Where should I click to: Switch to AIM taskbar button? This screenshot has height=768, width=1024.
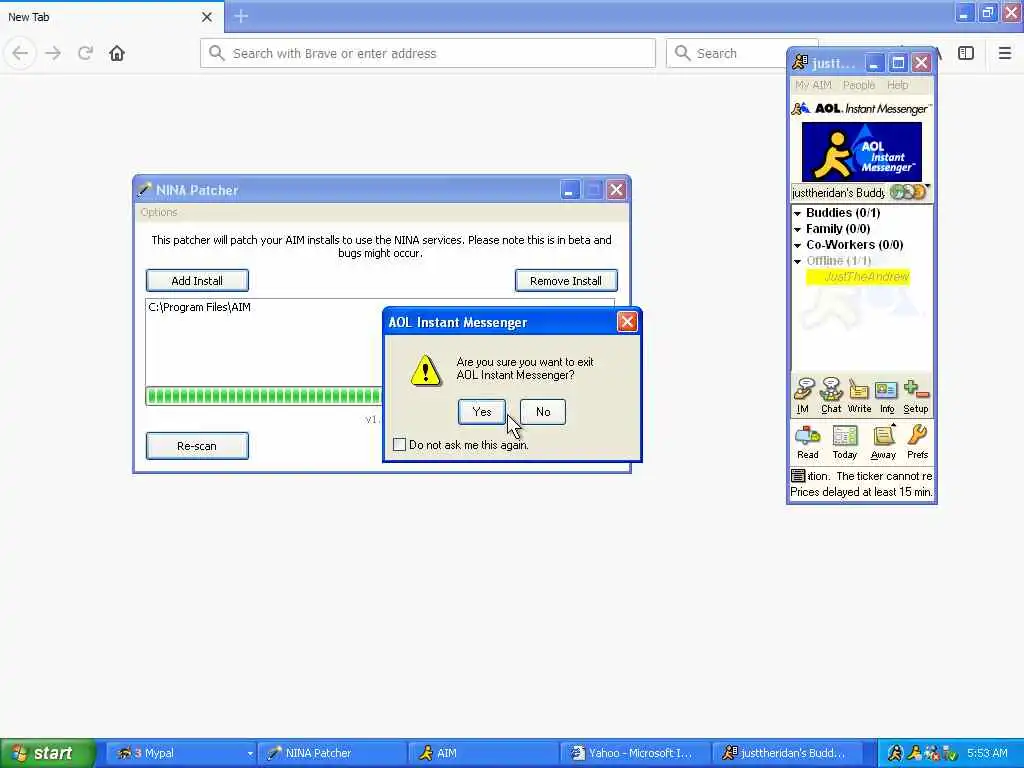click(484, 753)
